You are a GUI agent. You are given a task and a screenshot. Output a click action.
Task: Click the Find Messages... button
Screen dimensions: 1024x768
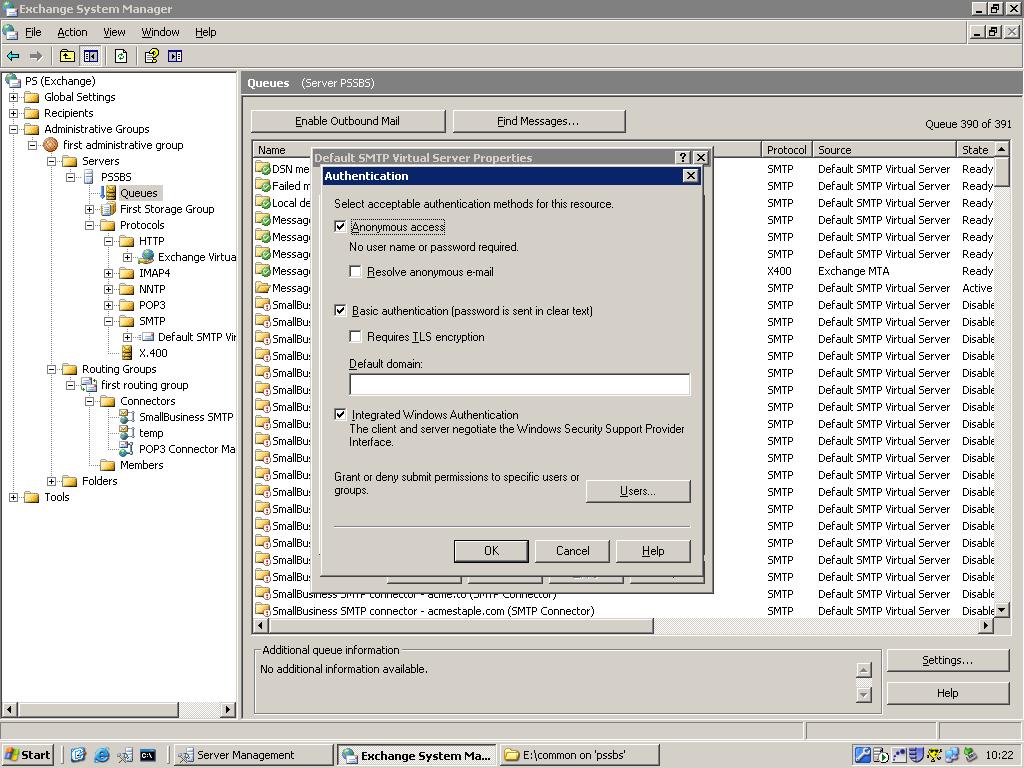(x=538, y=121)
